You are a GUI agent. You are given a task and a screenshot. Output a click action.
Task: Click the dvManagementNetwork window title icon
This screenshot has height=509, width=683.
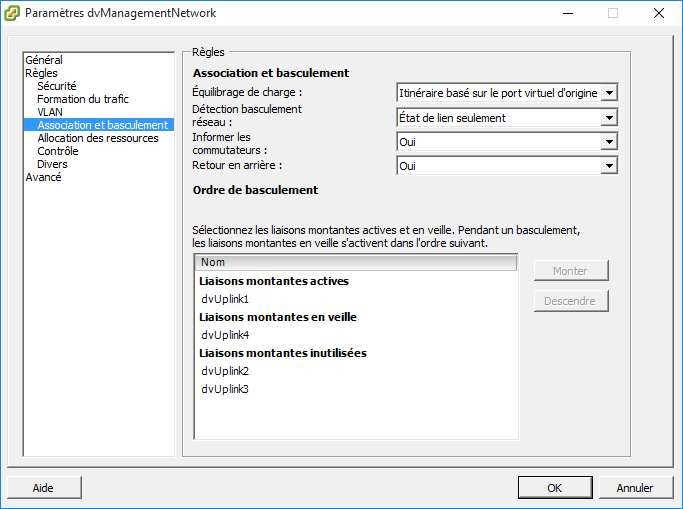[x=13, y=13]
